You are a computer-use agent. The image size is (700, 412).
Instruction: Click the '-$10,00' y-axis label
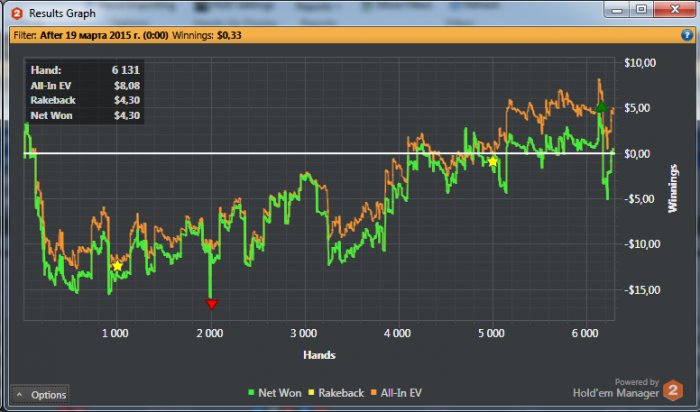pyautogui.click(x=642, y=244)
